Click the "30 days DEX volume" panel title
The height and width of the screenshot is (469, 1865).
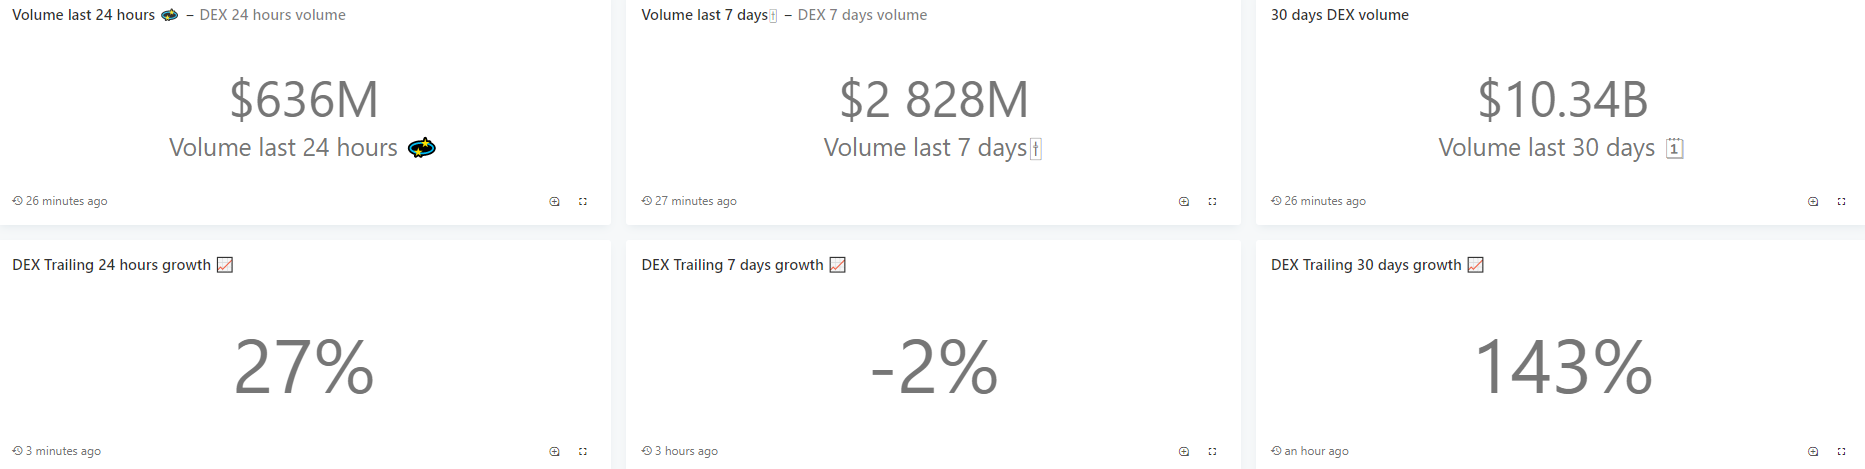(x=1339, y=15)
